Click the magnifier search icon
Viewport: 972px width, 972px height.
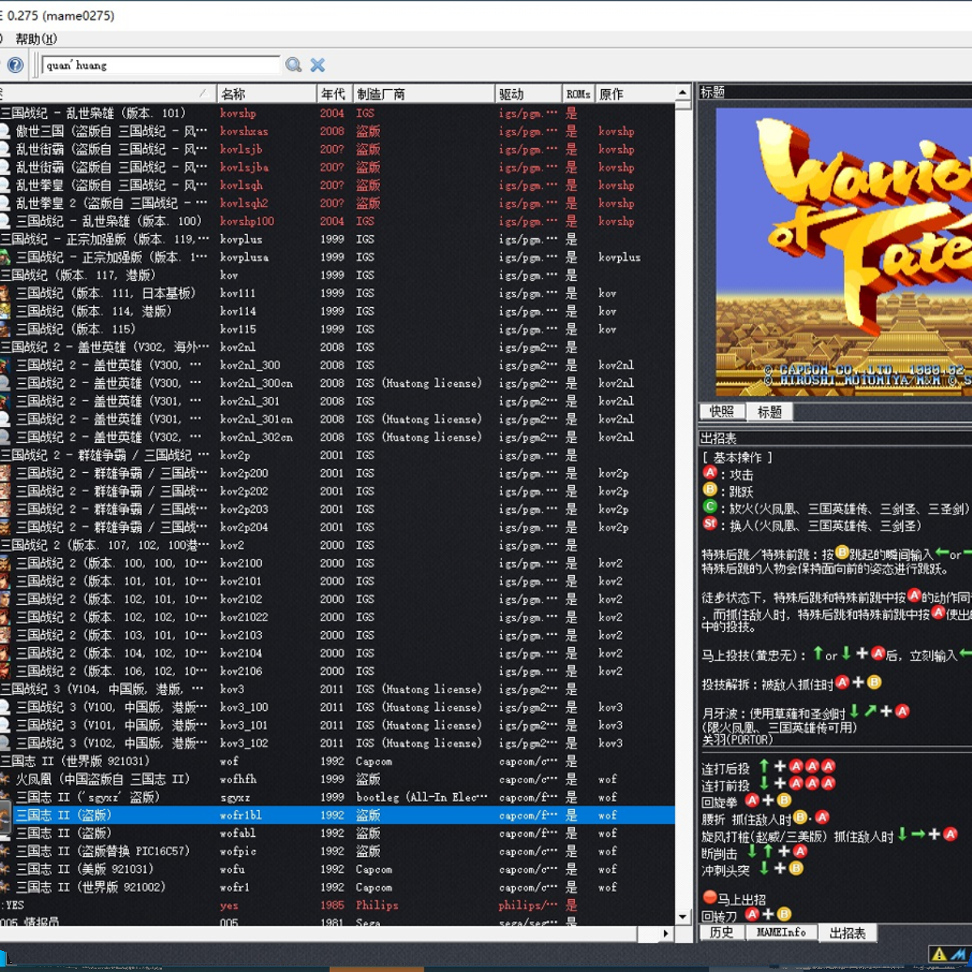tap(293, 64)
